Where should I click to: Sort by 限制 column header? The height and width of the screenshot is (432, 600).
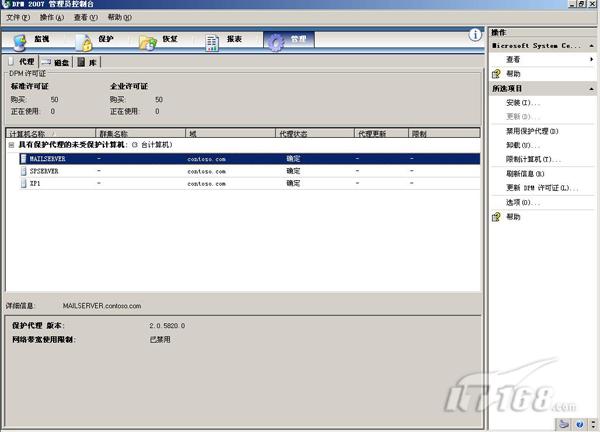click(x=444, y=133)
